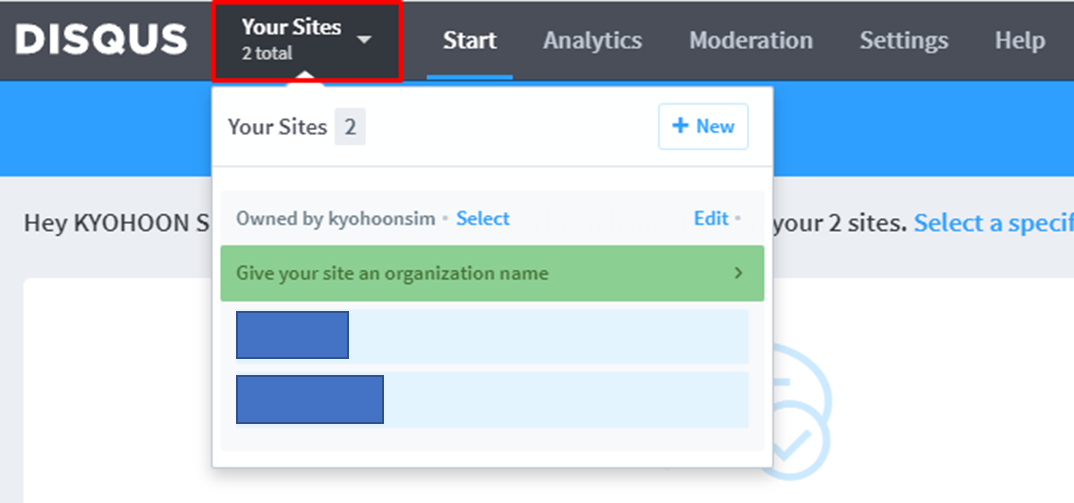The height and width of the screenshot is (503, 1074).
Task: Open the Analytics tab
Action: coord(592,40)
